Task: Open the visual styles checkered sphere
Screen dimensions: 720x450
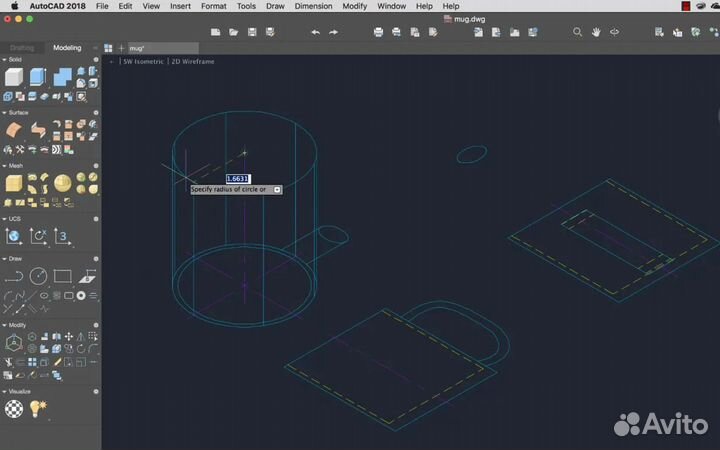Action: pos(14,409)
